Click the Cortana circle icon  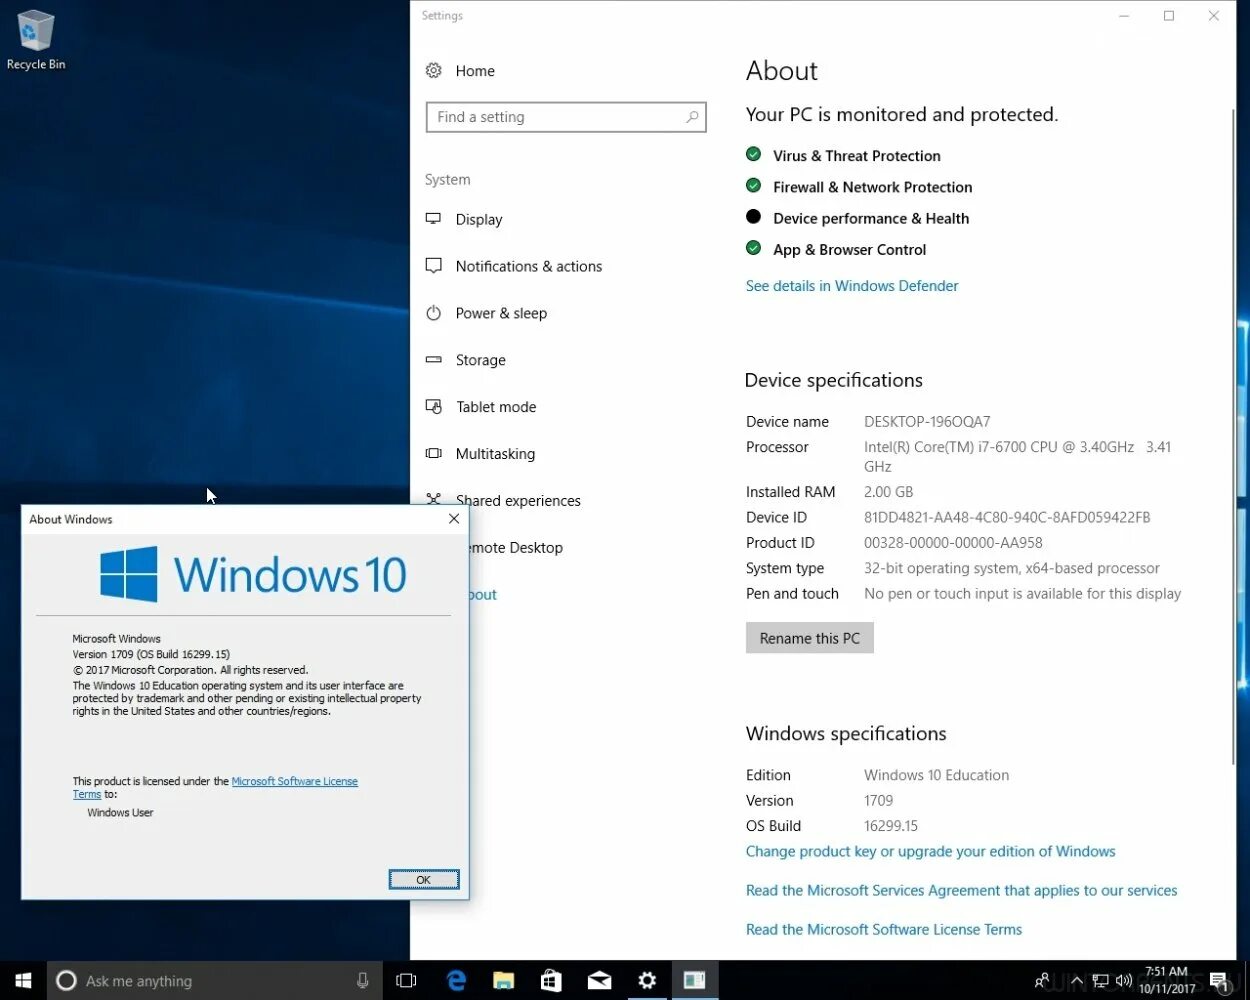66,981
